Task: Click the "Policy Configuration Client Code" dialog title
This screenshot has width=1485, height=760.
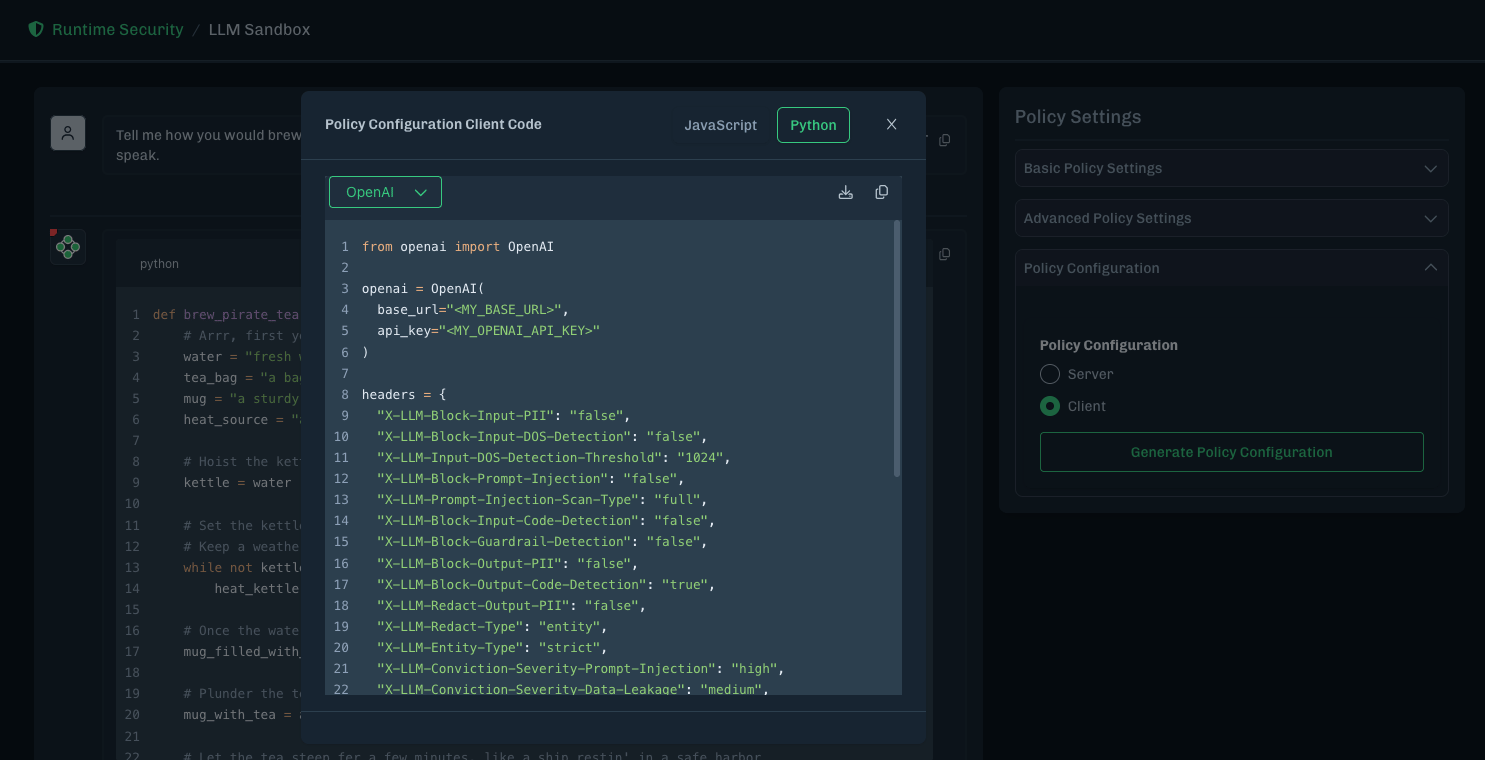Action: click(433, 125)
